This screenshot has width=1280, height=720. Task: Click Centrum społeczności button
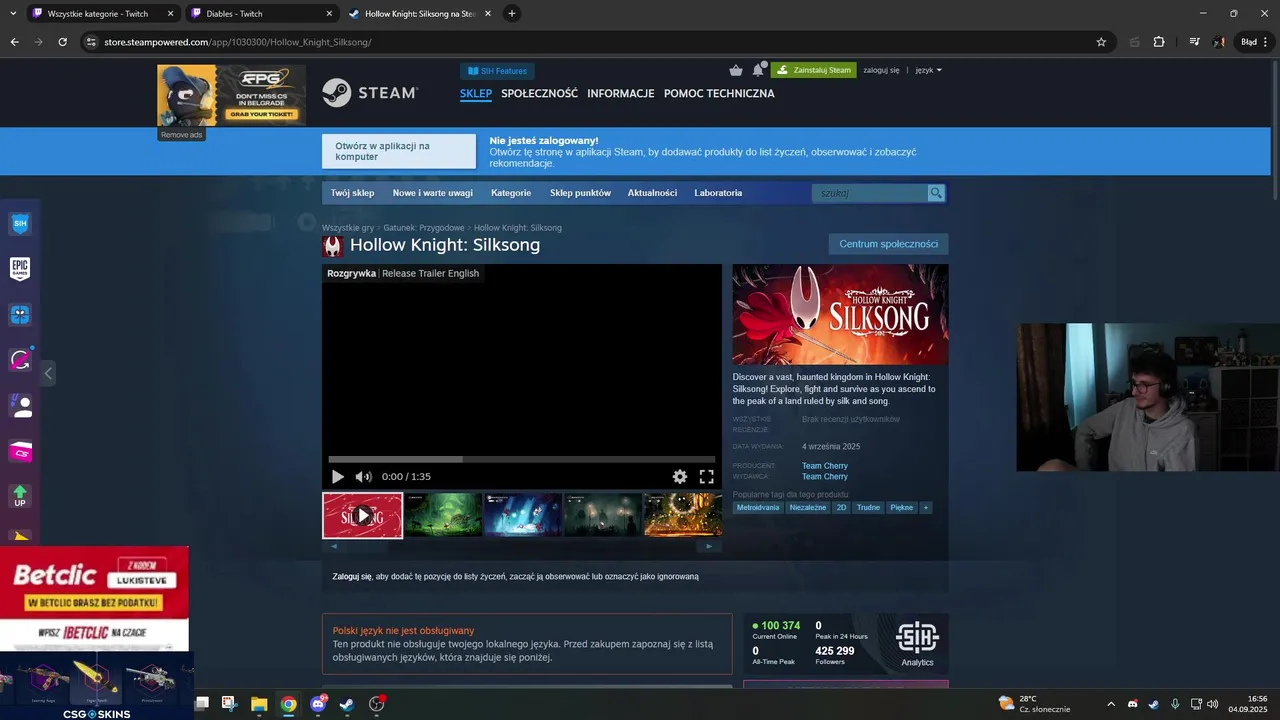tap(888, 244)
